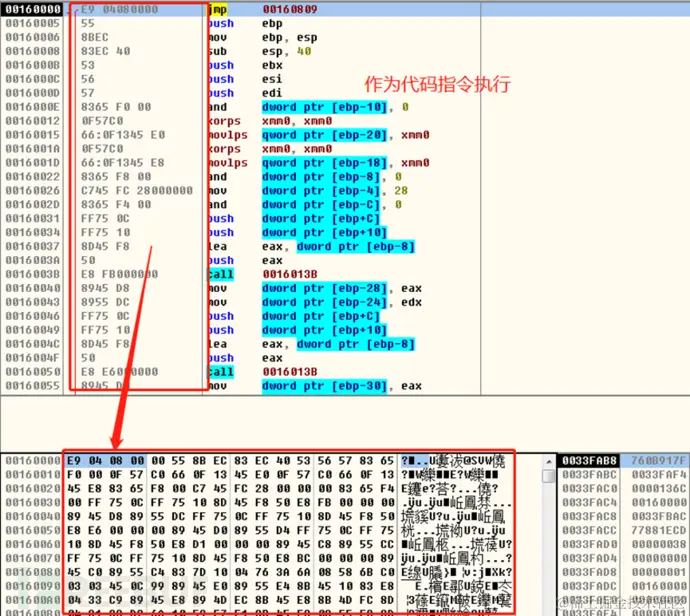Select 'mov dword ptr [ebp-28], eax' instruction
Viewport: 690px width, 616px height.
pyautogui.click(x=315, y=288)
